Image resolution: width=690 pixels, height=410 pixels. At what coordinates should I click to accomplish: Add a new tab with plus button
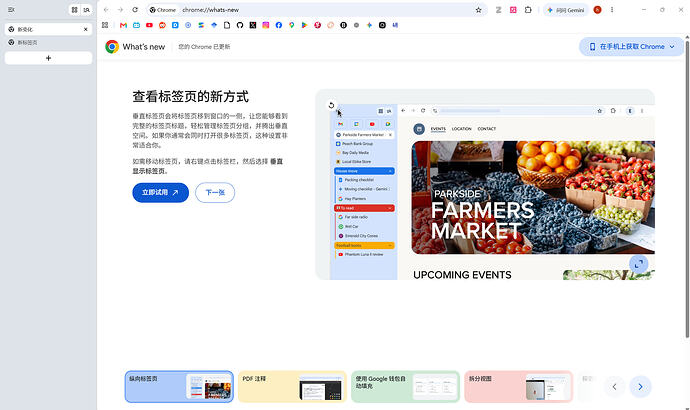pyautogui.click(x=48, y=58)
